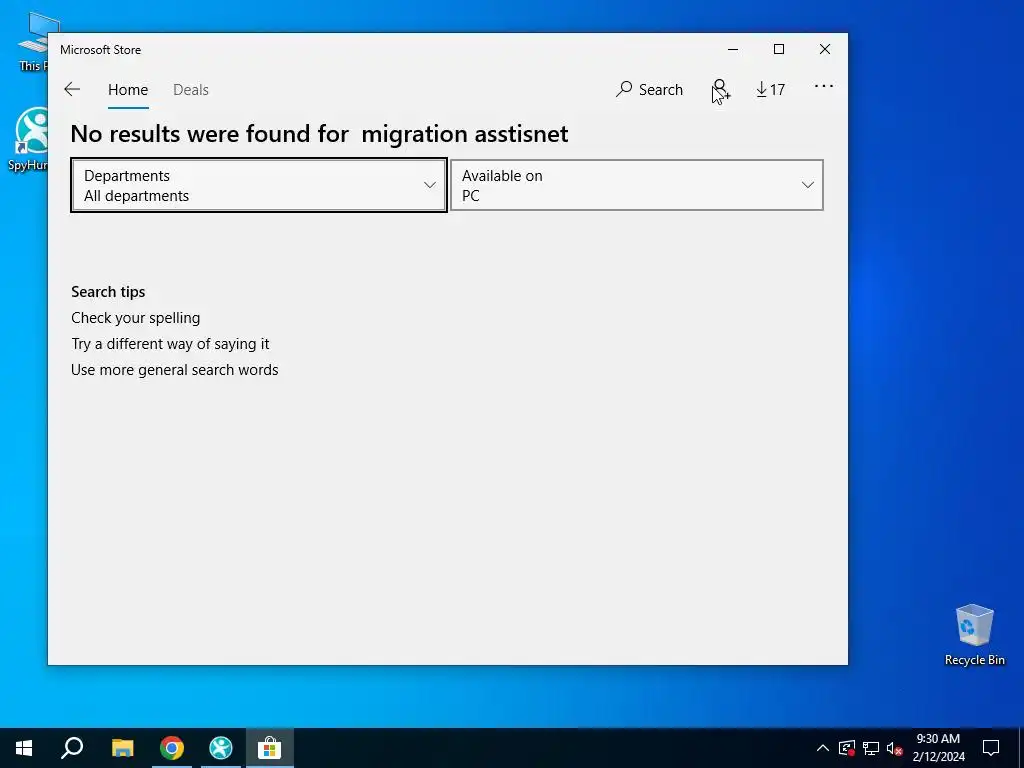
Task: Click the "No results were found" heading
Action: (x=319, y=134)
